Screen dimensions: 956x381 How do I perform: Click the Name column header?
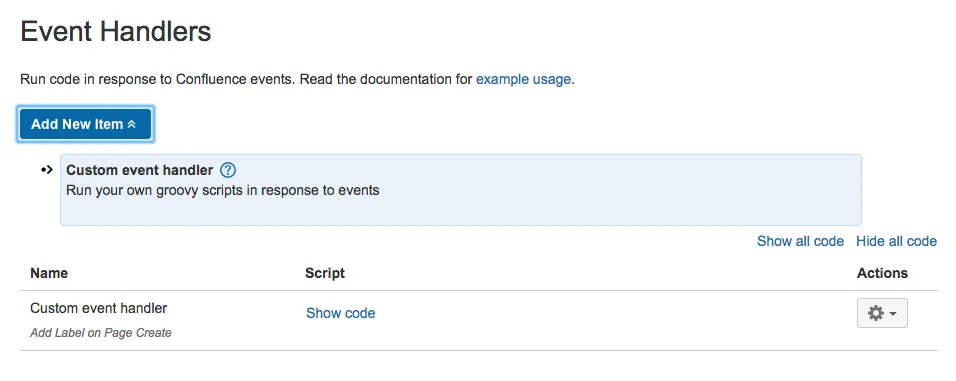(49, 273)
